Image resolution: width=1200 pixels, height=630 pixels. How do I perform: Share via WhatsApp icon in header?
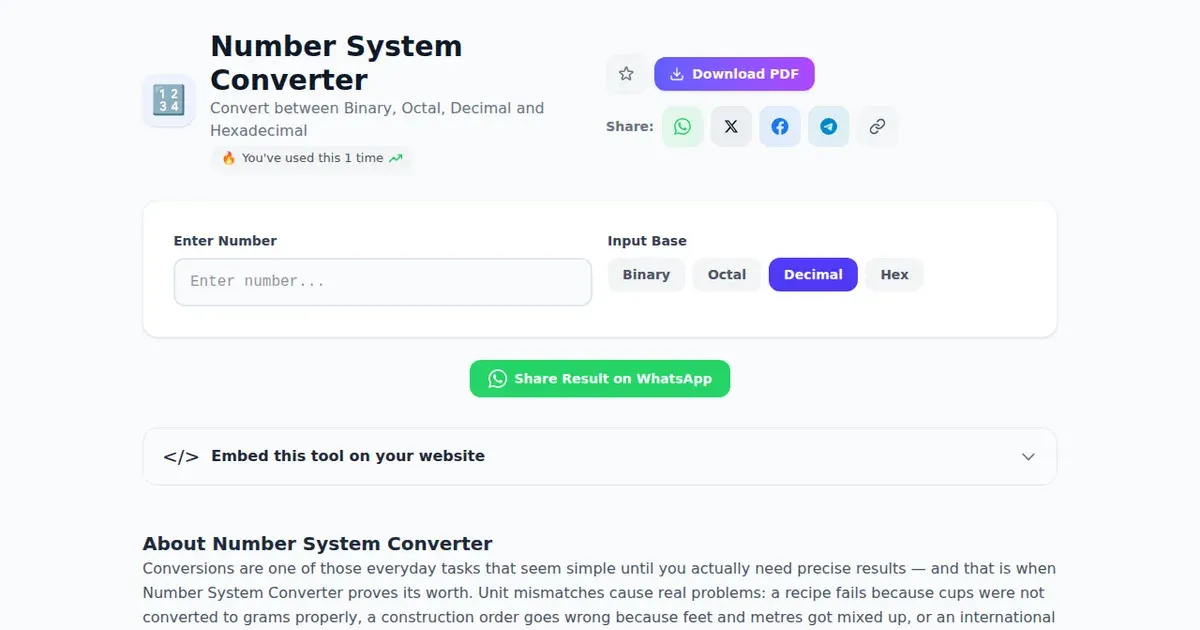(682, 127)
